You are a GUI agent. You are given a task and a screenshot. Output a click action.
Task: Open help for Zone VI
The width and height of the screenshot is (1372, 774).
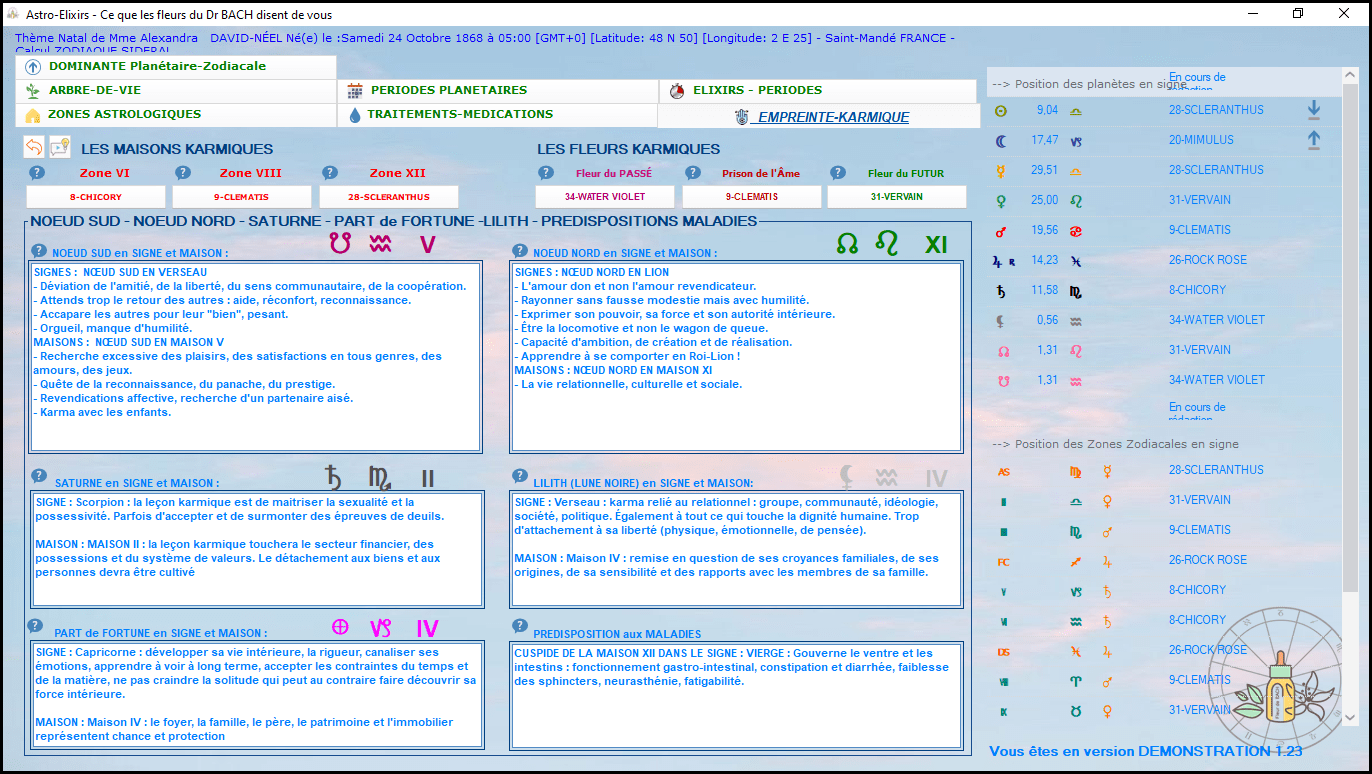(37, 173)
